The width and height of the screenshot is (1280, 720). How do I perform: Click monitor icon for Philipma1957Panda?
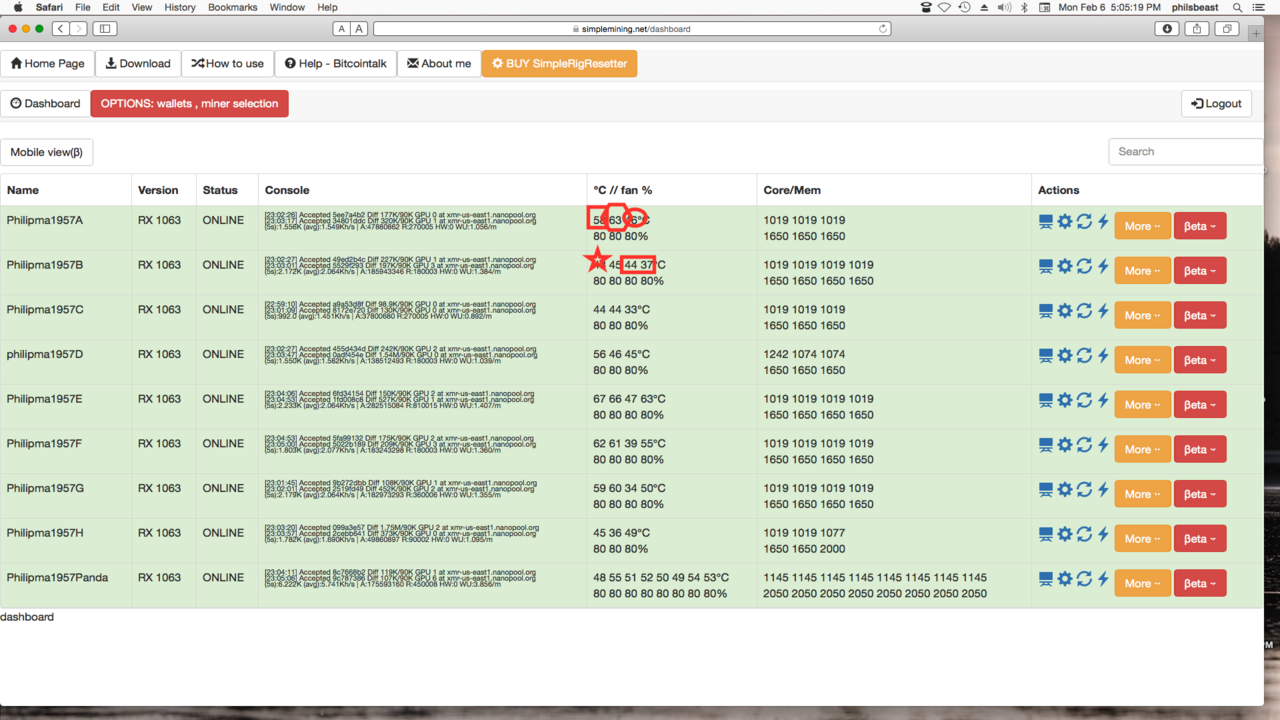coord(1046,578)
